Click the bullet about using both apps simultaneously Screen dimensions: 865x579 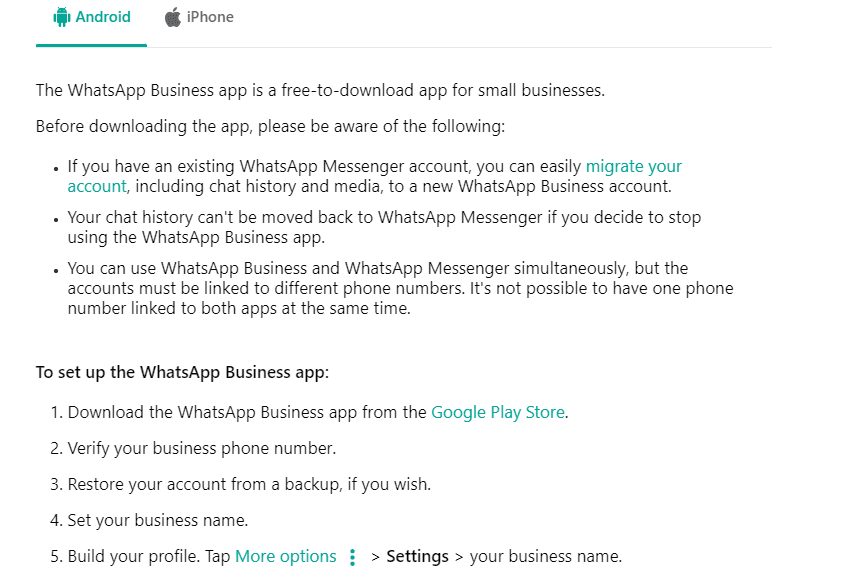pos(401,288)
